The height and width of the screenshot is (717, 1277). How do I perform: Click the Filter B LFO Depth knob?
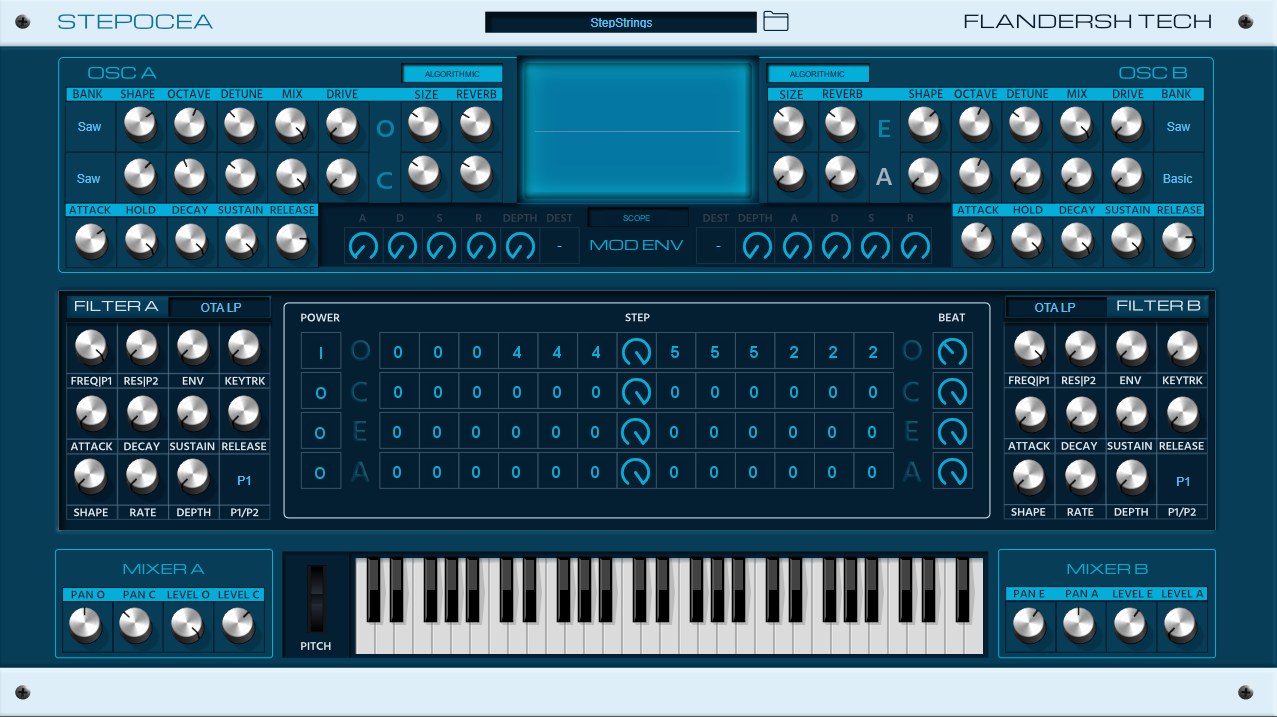pos(1131,478)
